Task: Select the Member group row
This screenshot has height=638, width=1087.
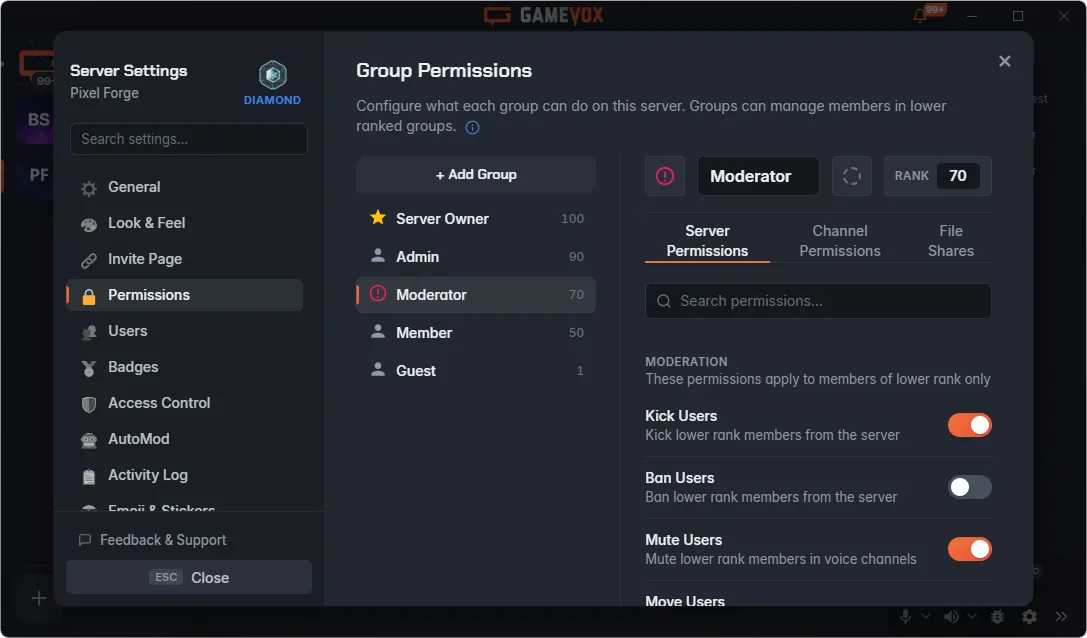Action: click(476, 333)
